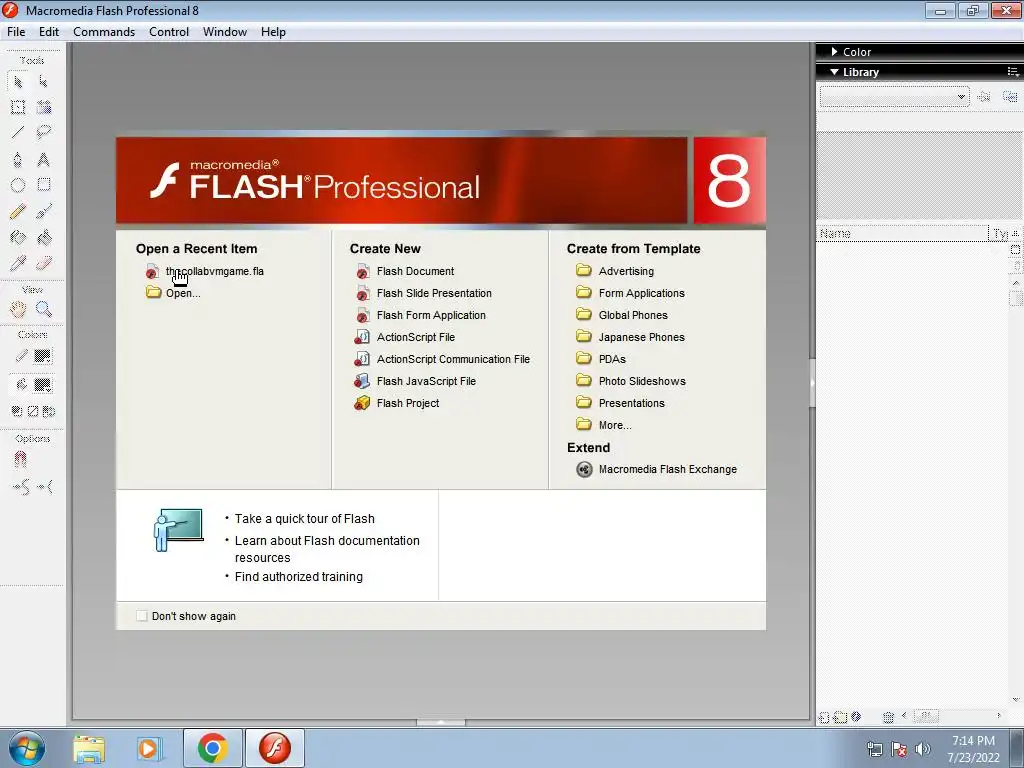Click the Windows Start button
The image size is (1024, 768).
[27, 748]
